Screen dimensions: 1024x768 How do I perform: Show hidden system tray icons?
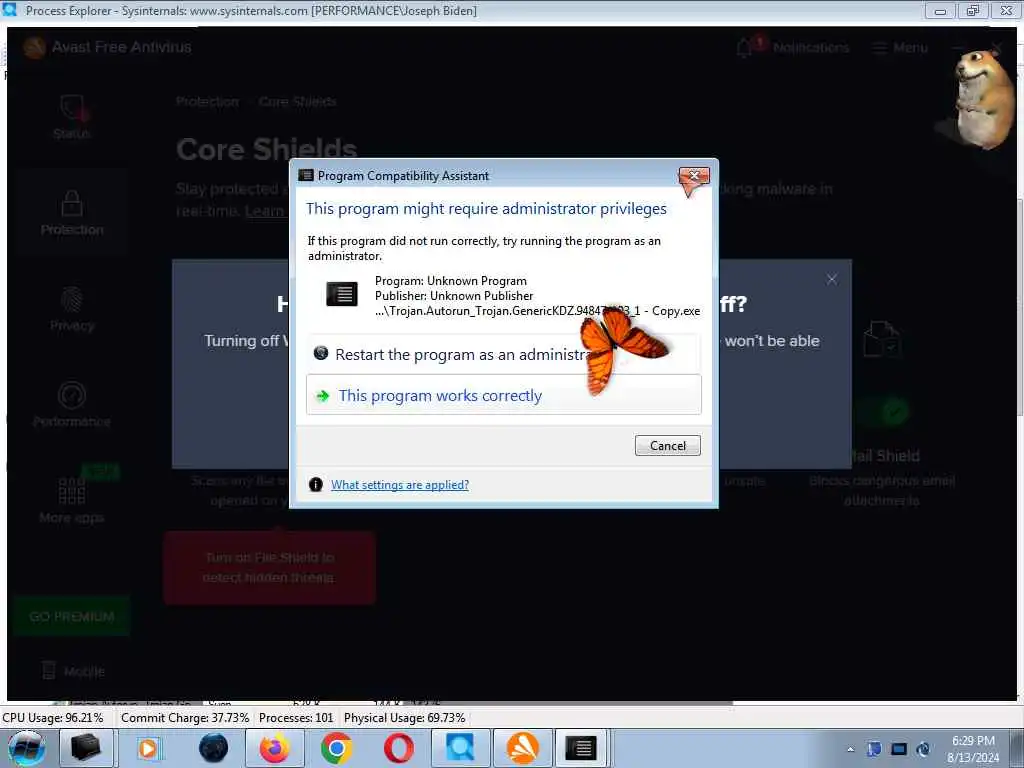850,749
